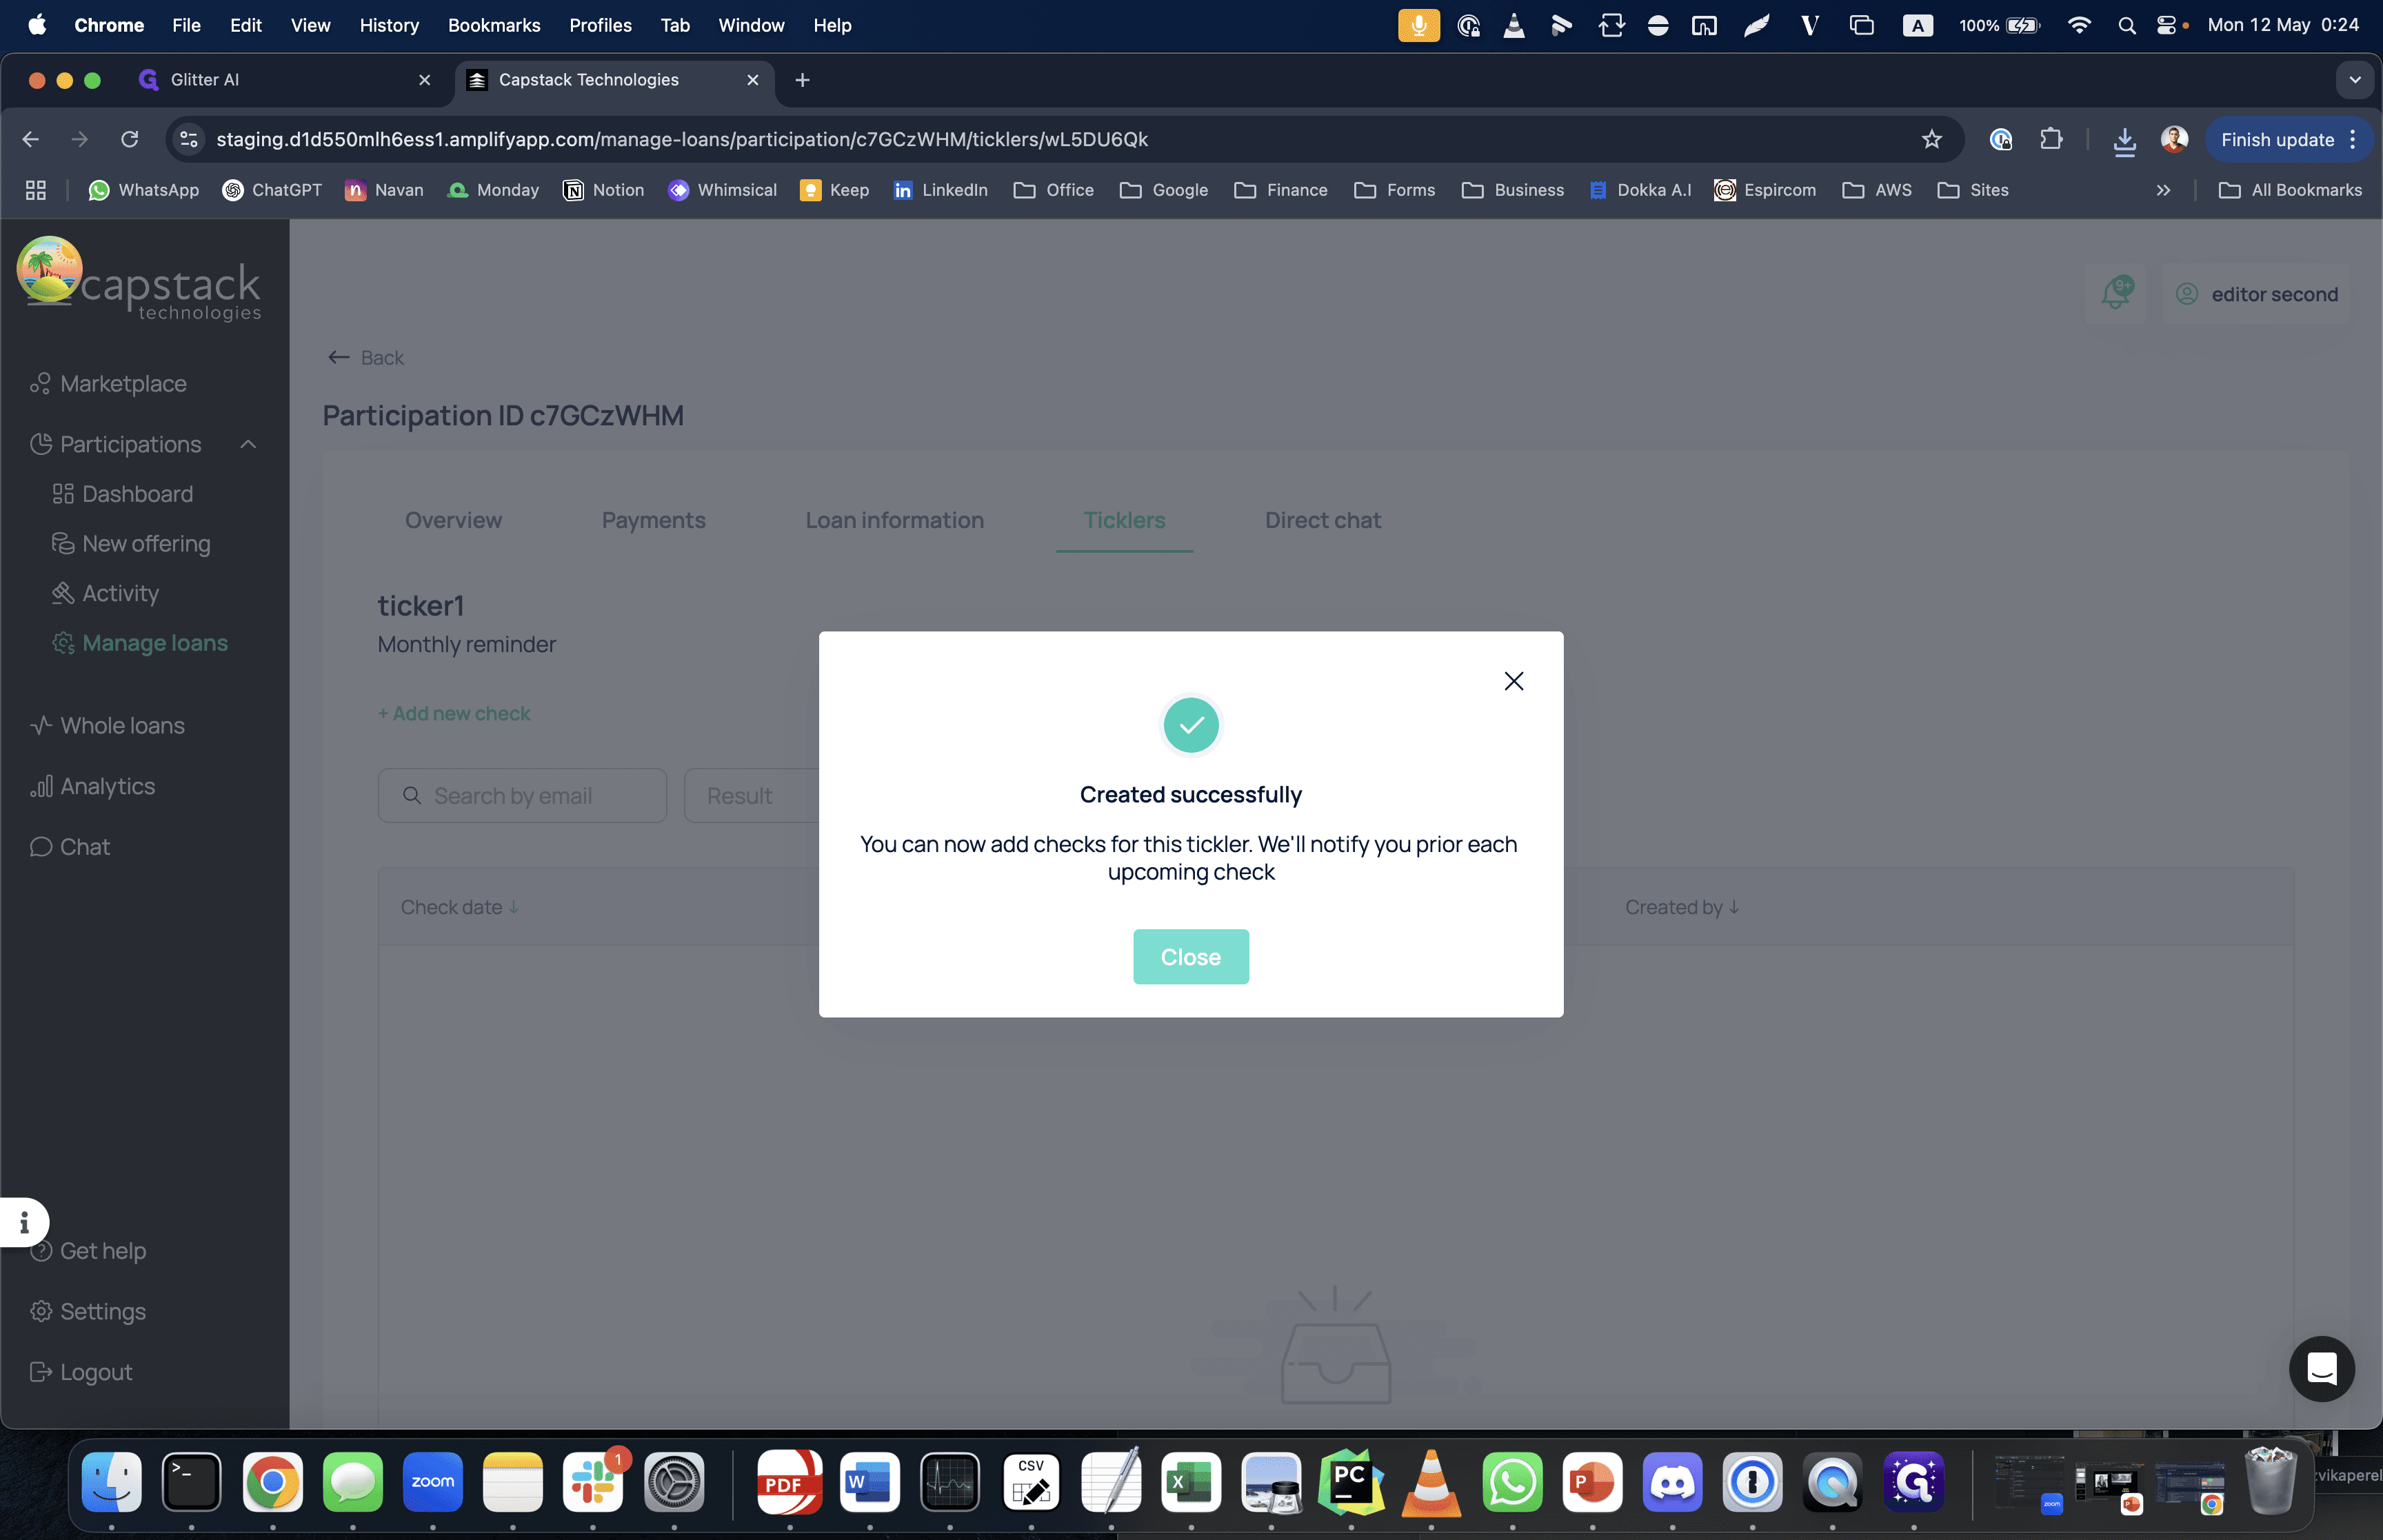Open the ChatGPT bookmark
The image size is (2383, 1540).
[x=272, y=190]
